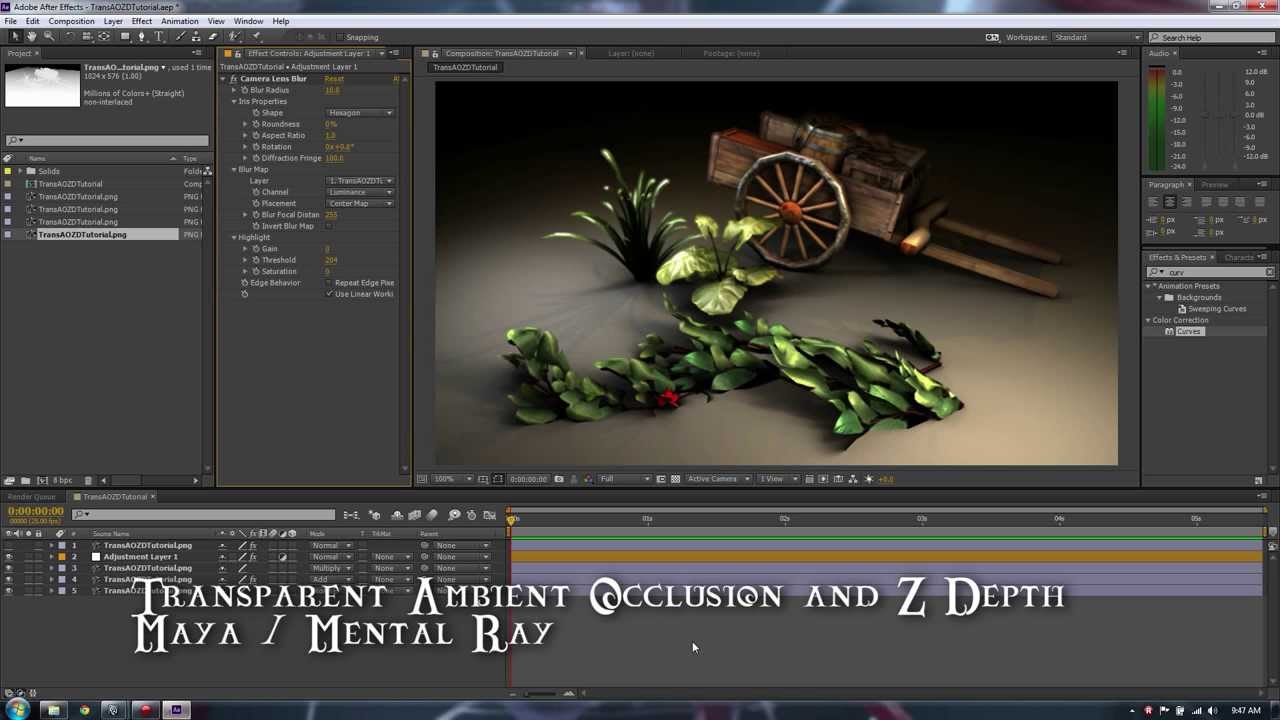Select the Brush tool
Viewport: 1280px width, 720px height.
180,37
